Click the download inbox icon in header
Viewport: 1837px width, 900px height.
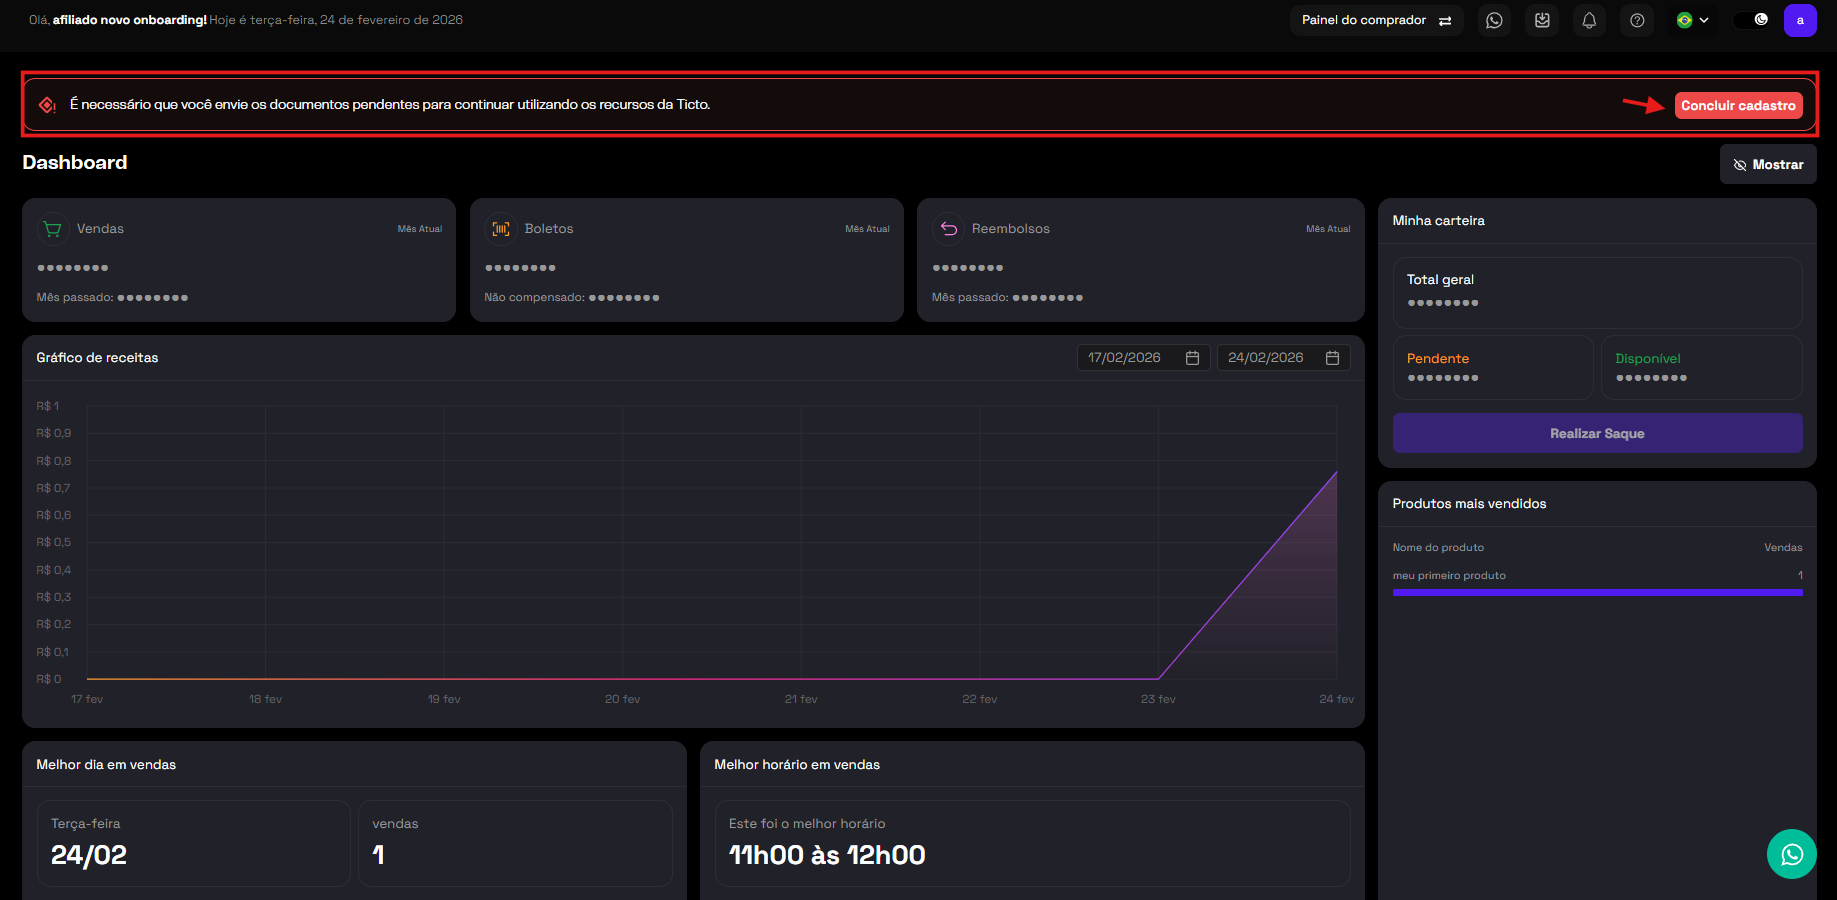(1542, 20)
